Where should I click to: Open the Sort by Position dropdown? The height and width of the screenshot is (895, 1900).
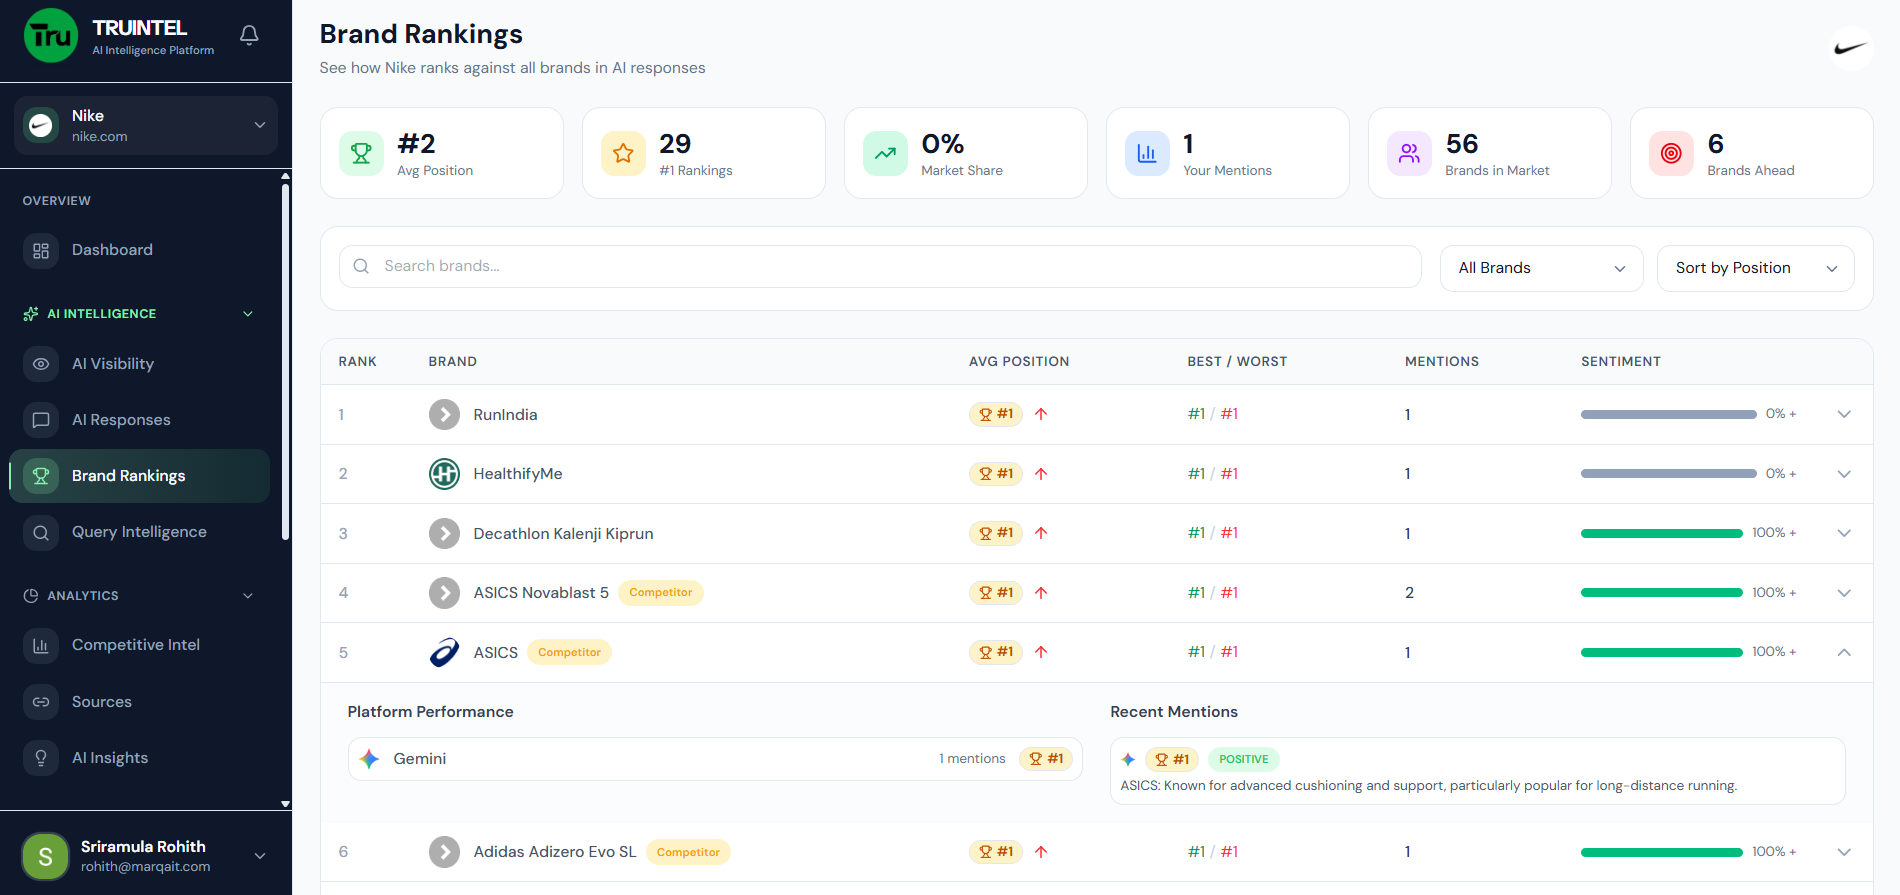coord(1755,268)
